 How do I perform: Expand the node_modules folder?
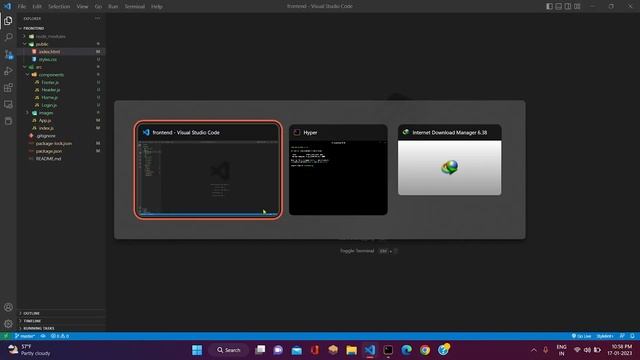pos(50,36)
